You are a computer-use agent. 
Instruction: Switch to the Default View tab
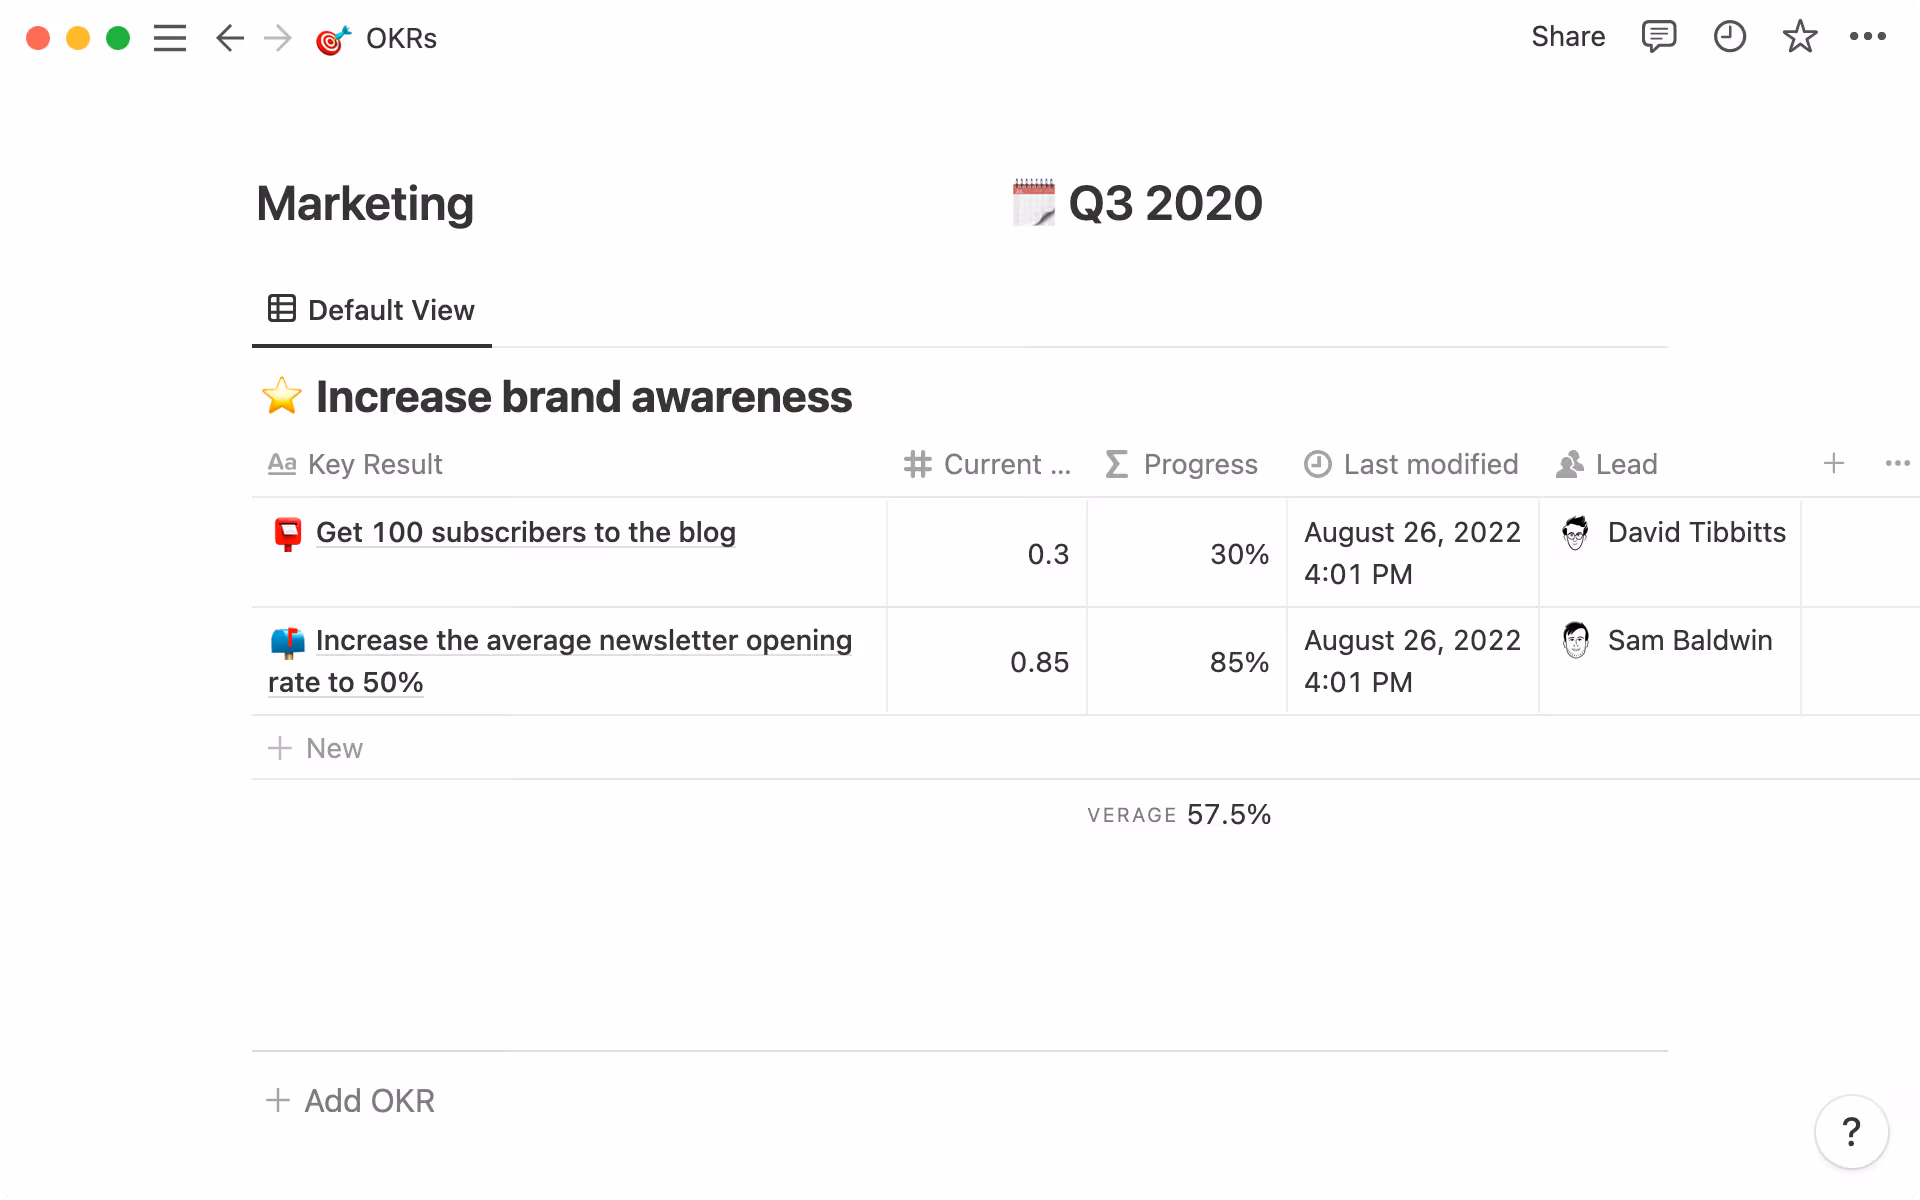371,310
